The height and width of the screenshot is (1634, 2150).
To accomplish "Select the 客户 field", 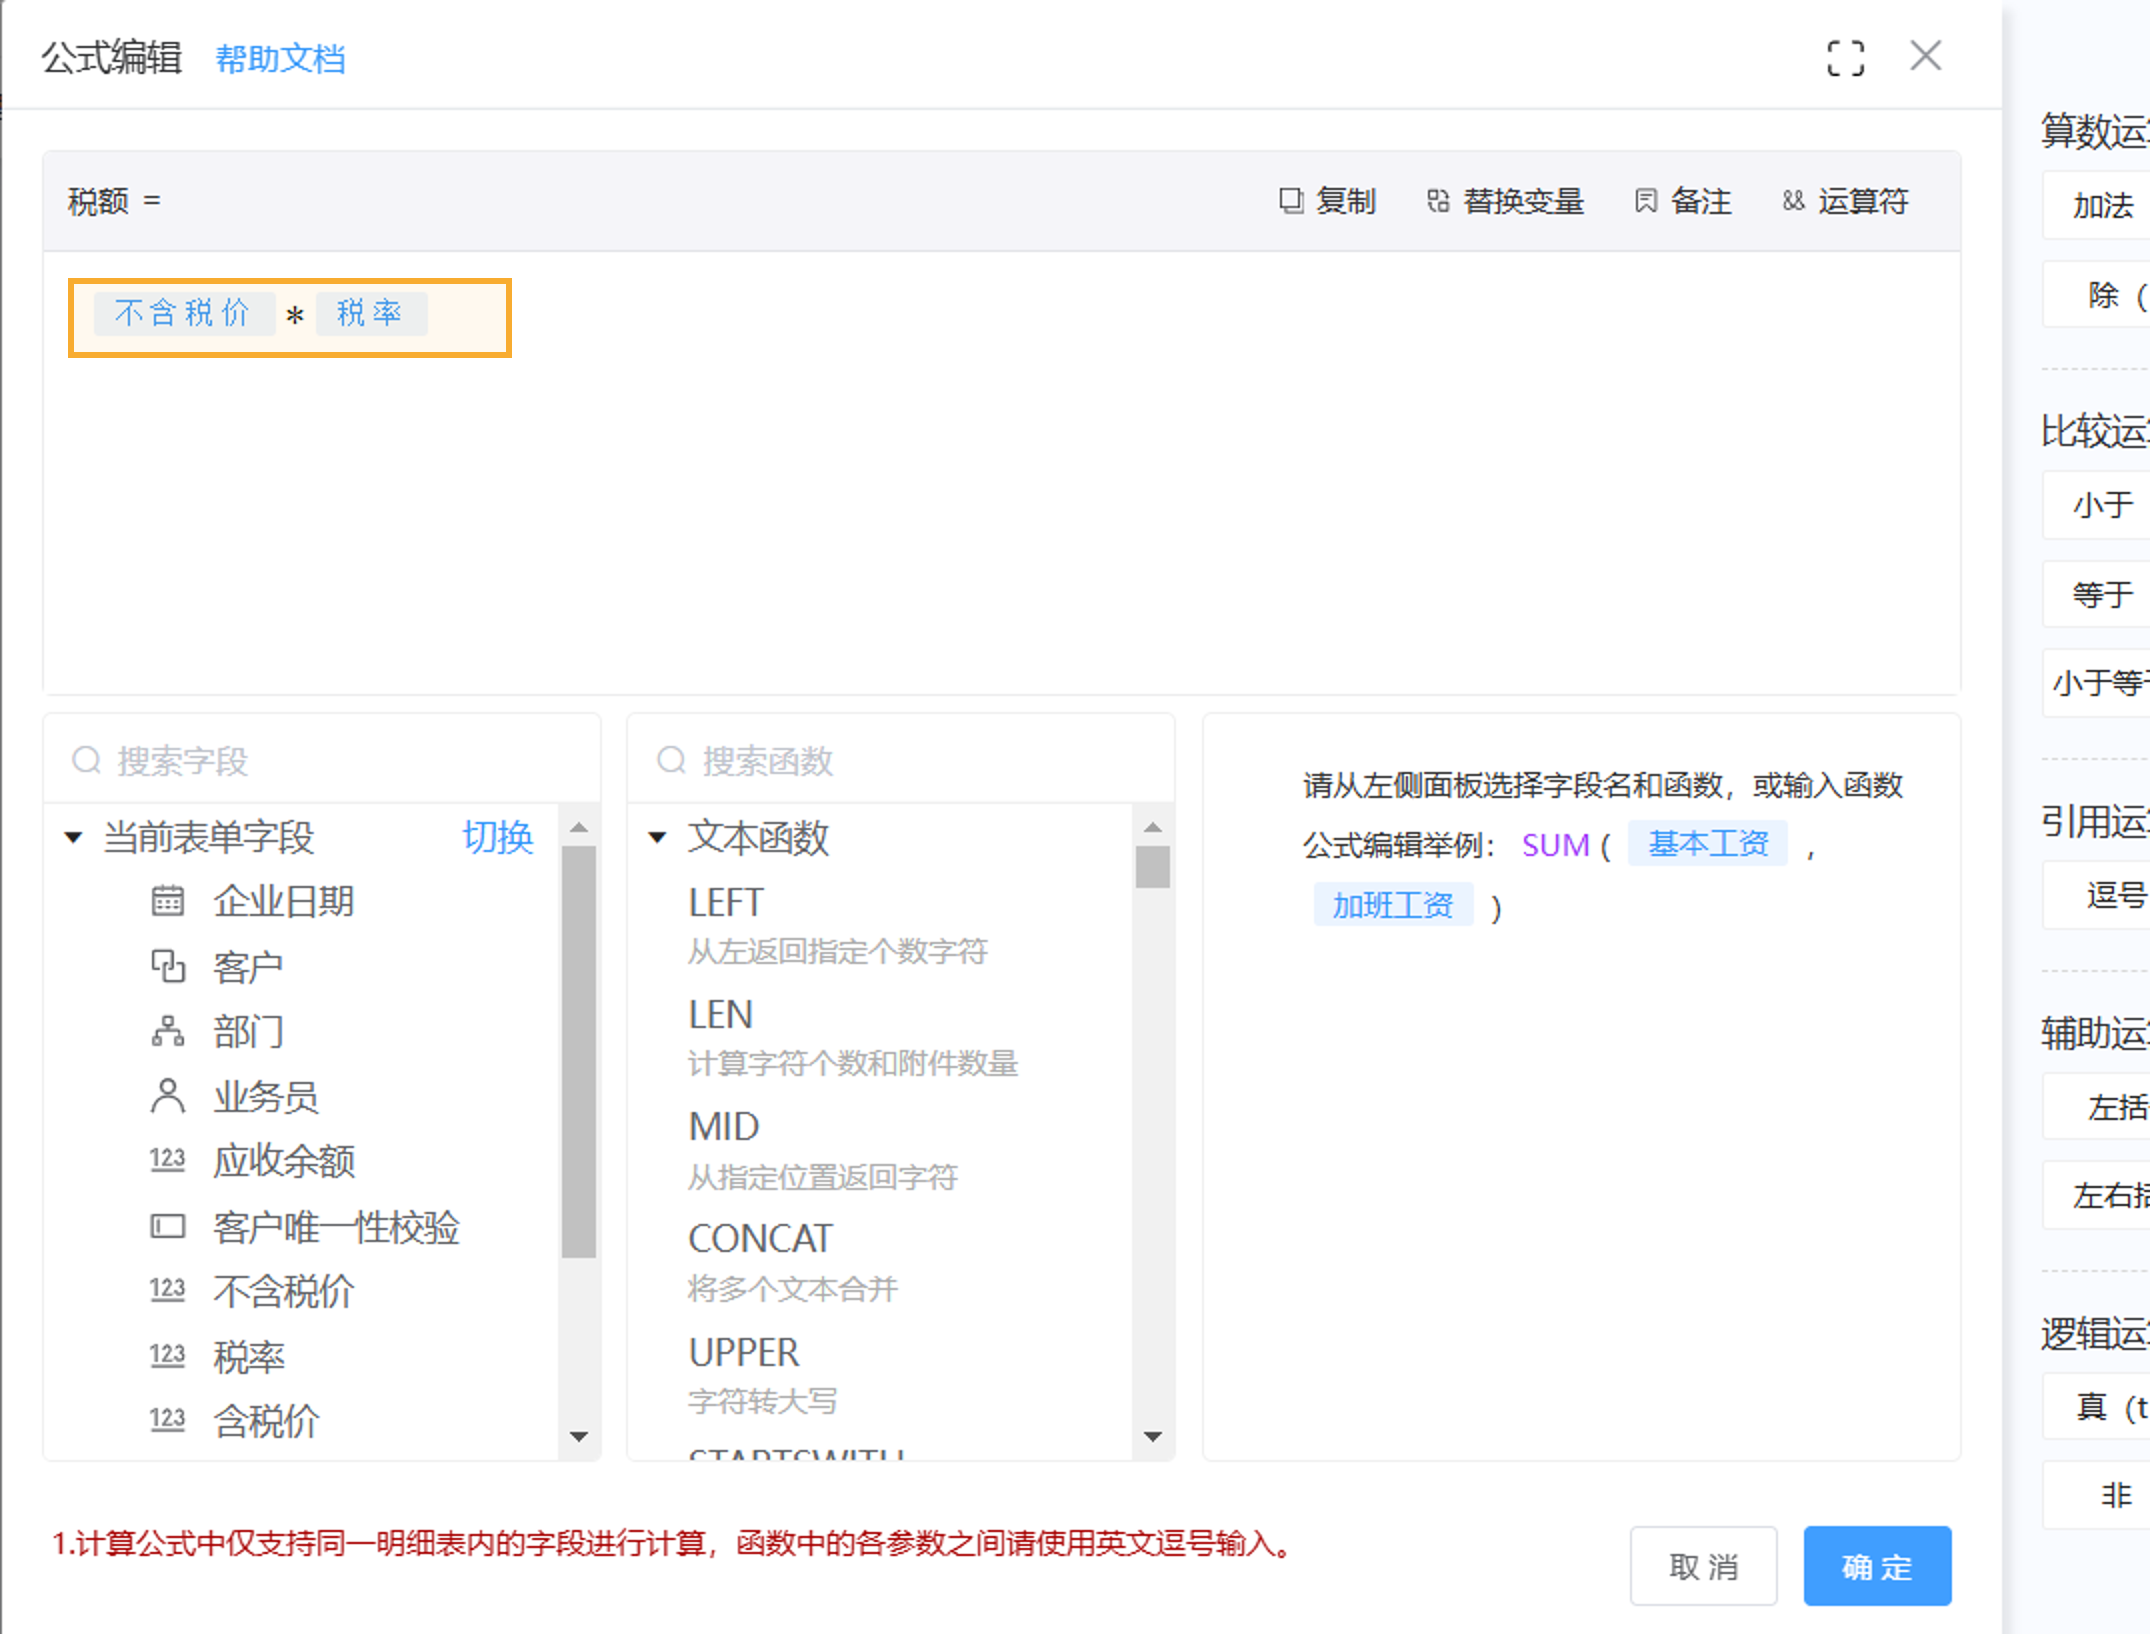I will [248, 967].
